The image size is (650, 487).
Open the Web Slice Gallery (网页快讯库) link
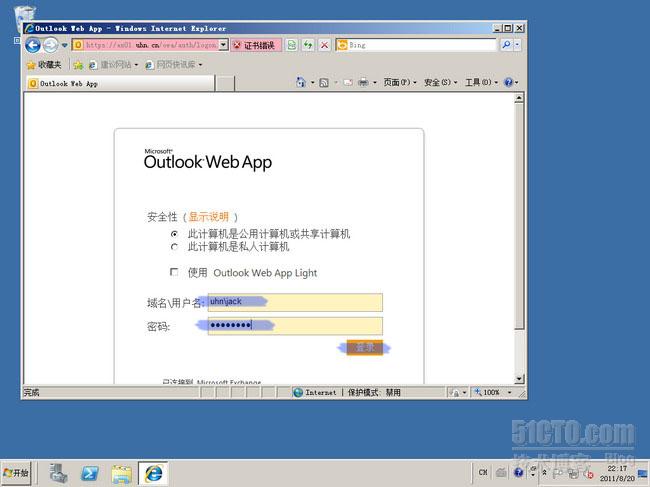[174, 65]
